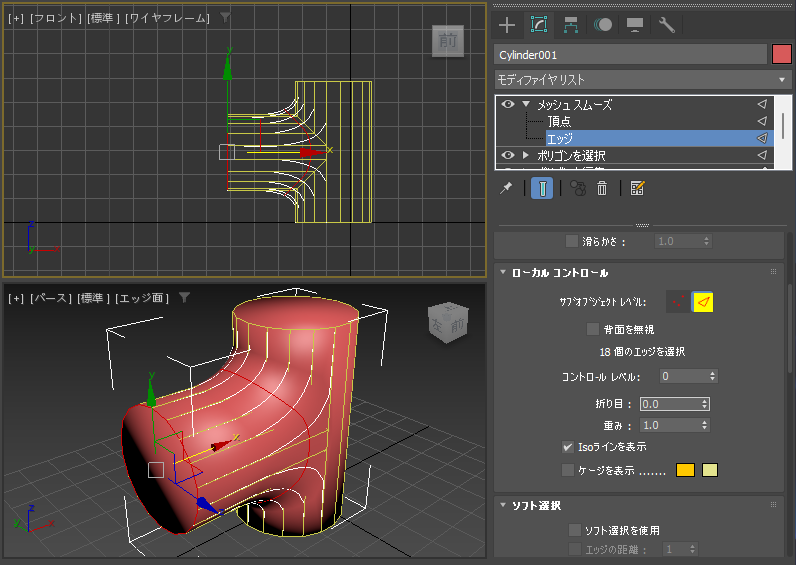Expand the ポリゴンを選択 modifier

[525, 155]
